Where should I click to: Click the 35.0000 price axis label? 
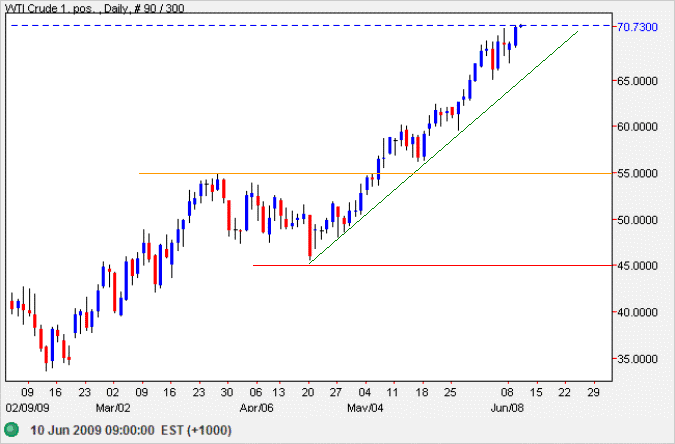[x=637, y=359]
